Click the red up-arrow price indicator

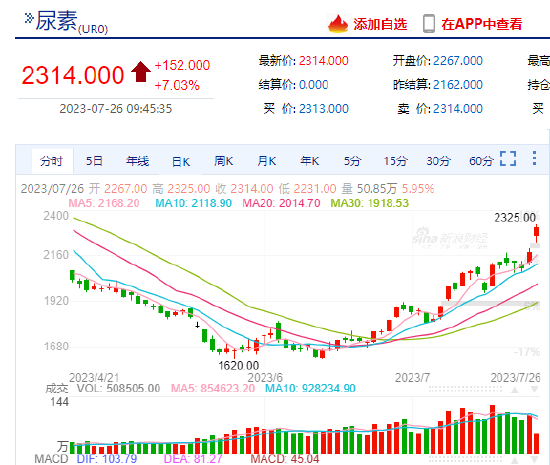(x=141, y=72)
